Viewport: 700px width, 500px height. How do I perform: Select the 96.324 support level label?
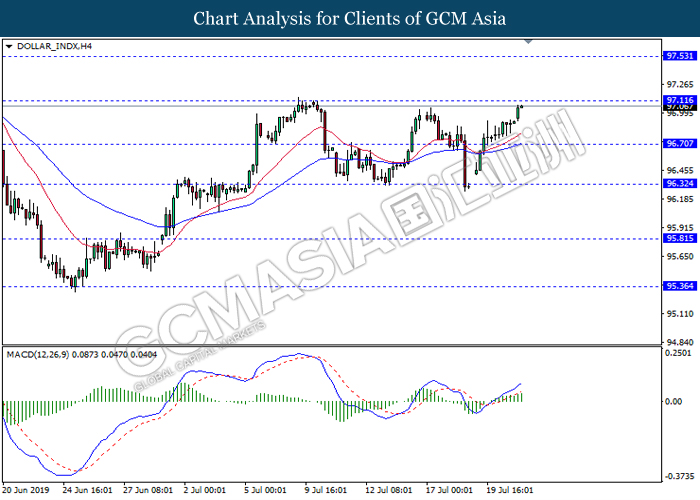pyautogui.click(x=680, y=183)
